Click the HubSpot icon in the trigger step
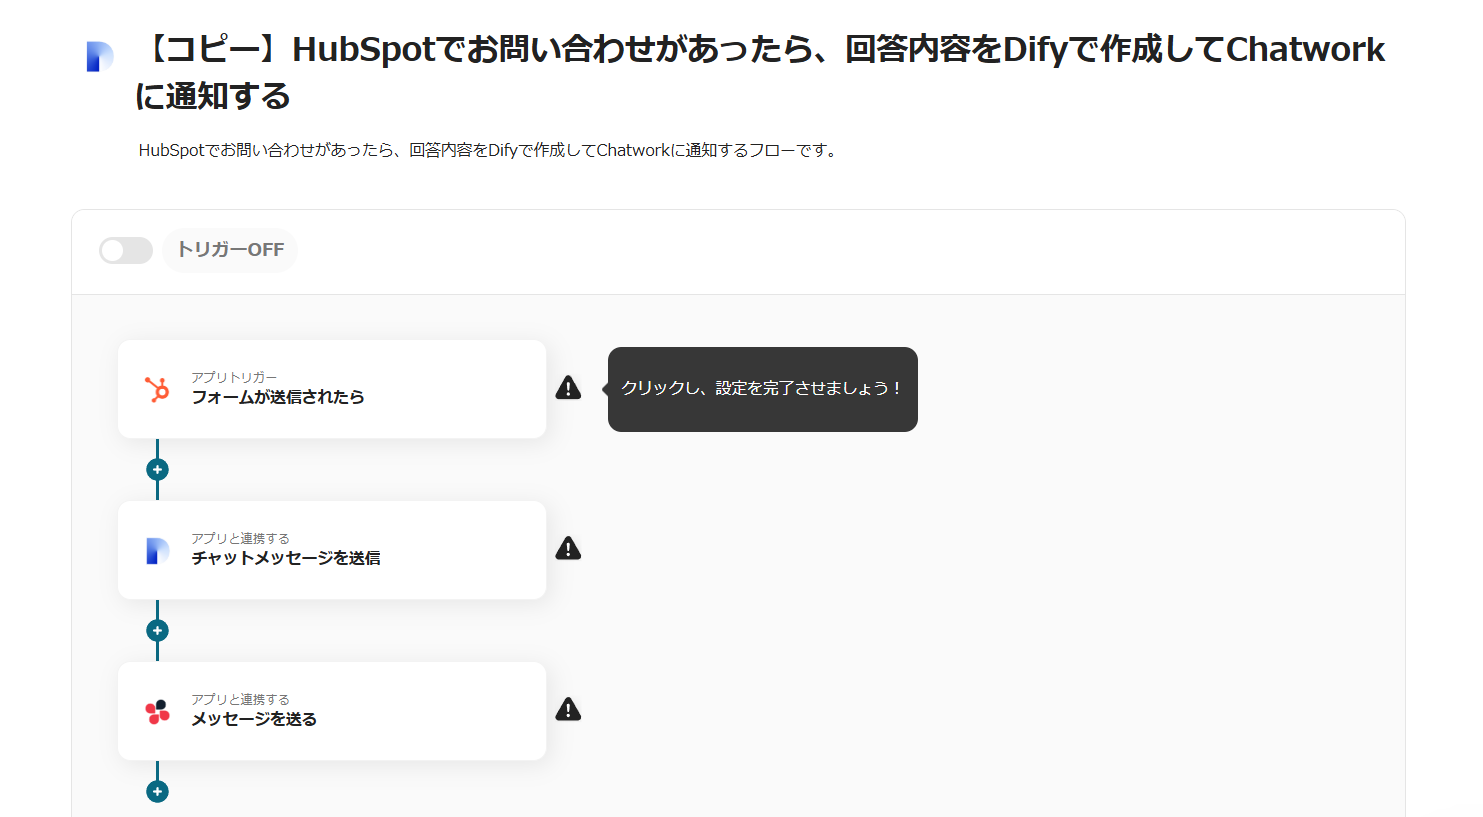This screenshot has height=817, width=1483. click(x=157, y=389)
